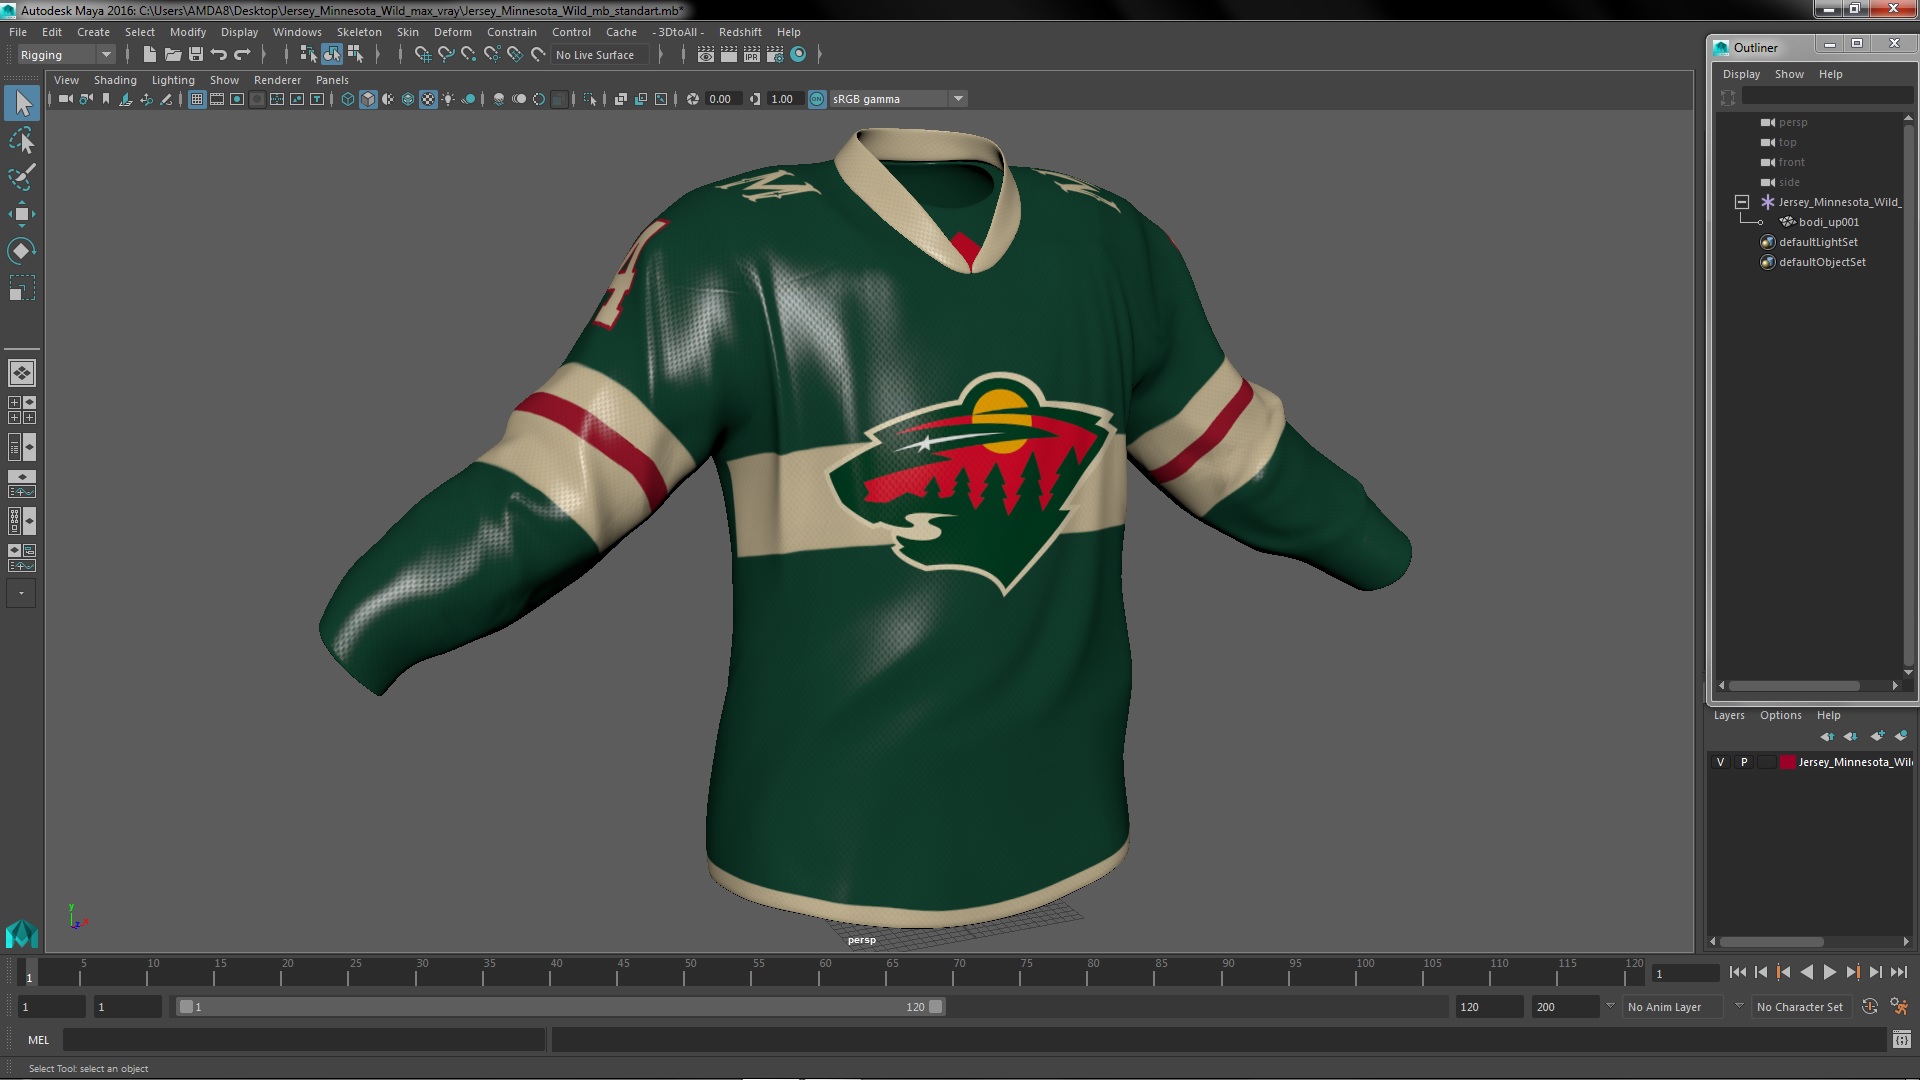Screen dimensions: 1920x1080
Task: Activate the Scale tool
Action: 22,288
